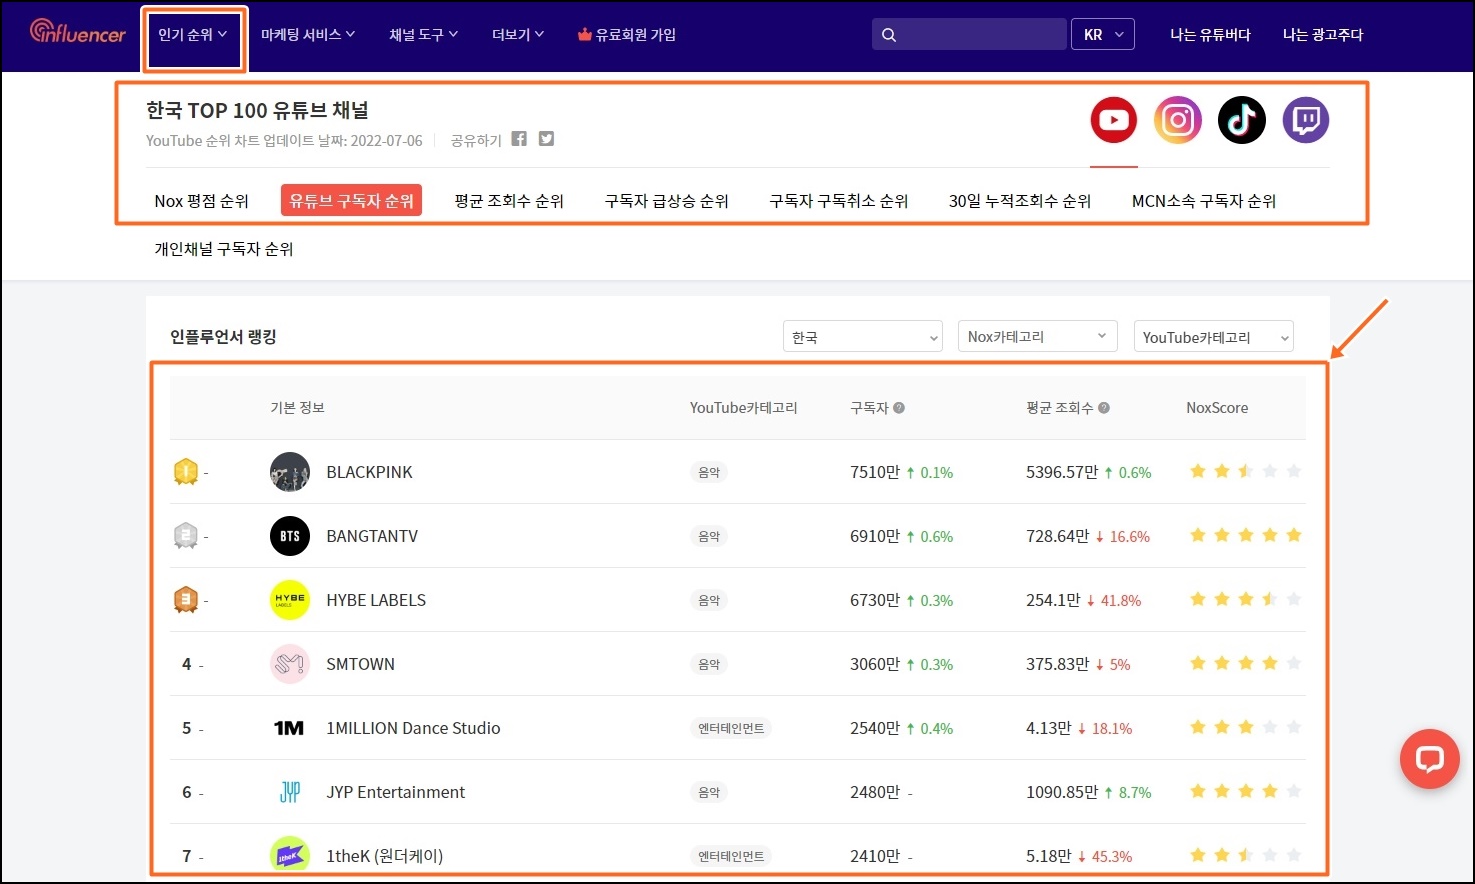The image size is (1475, 884).
Task: Switch to Instagram ranking icon
Action: (x=1178, y=120)
